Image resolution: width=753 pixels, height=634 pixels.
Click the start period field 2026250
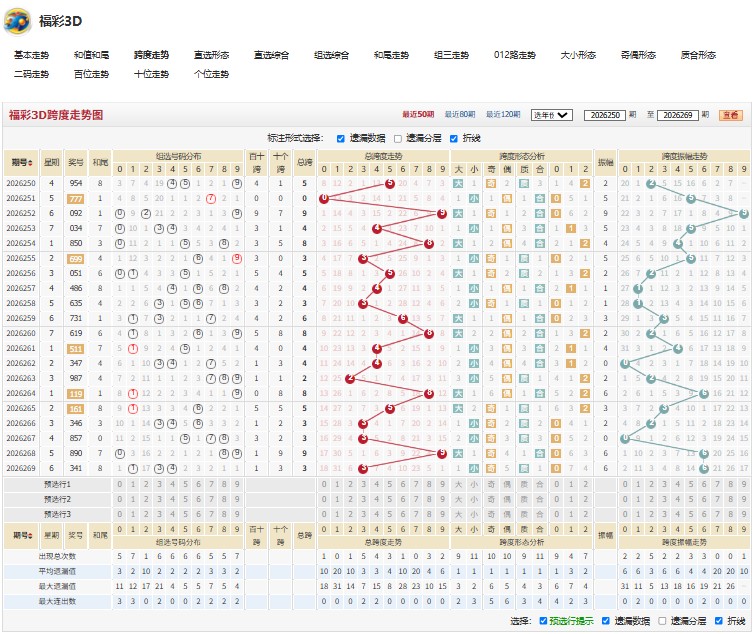pos(605,115)
